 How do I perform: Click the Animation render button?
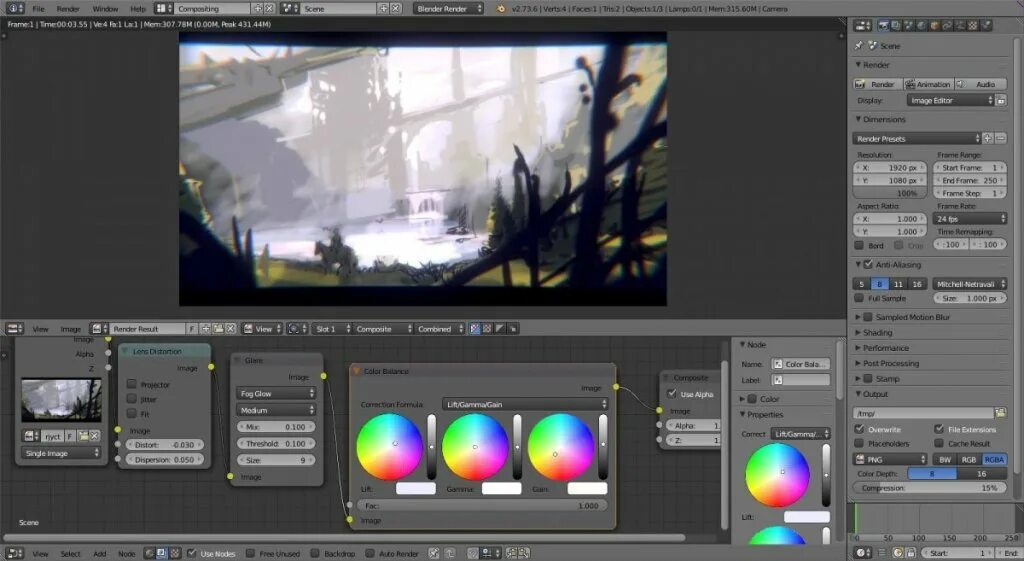pyautogui.click(x=929, y=84)
